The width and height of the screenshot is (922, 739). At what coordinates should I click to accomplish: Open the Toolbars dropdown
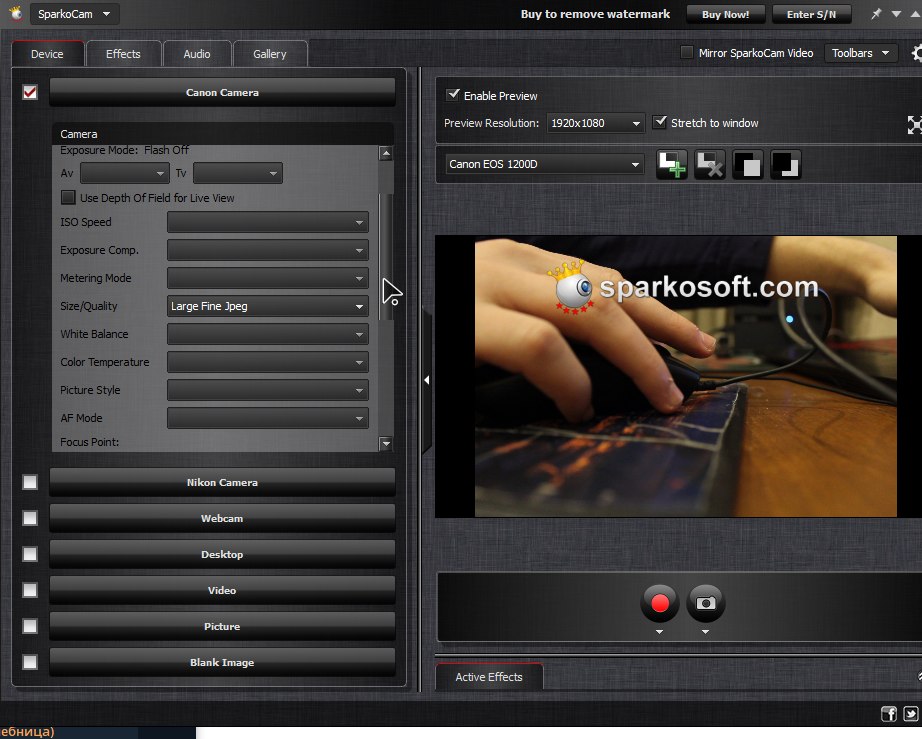click(x=860, y=53)
